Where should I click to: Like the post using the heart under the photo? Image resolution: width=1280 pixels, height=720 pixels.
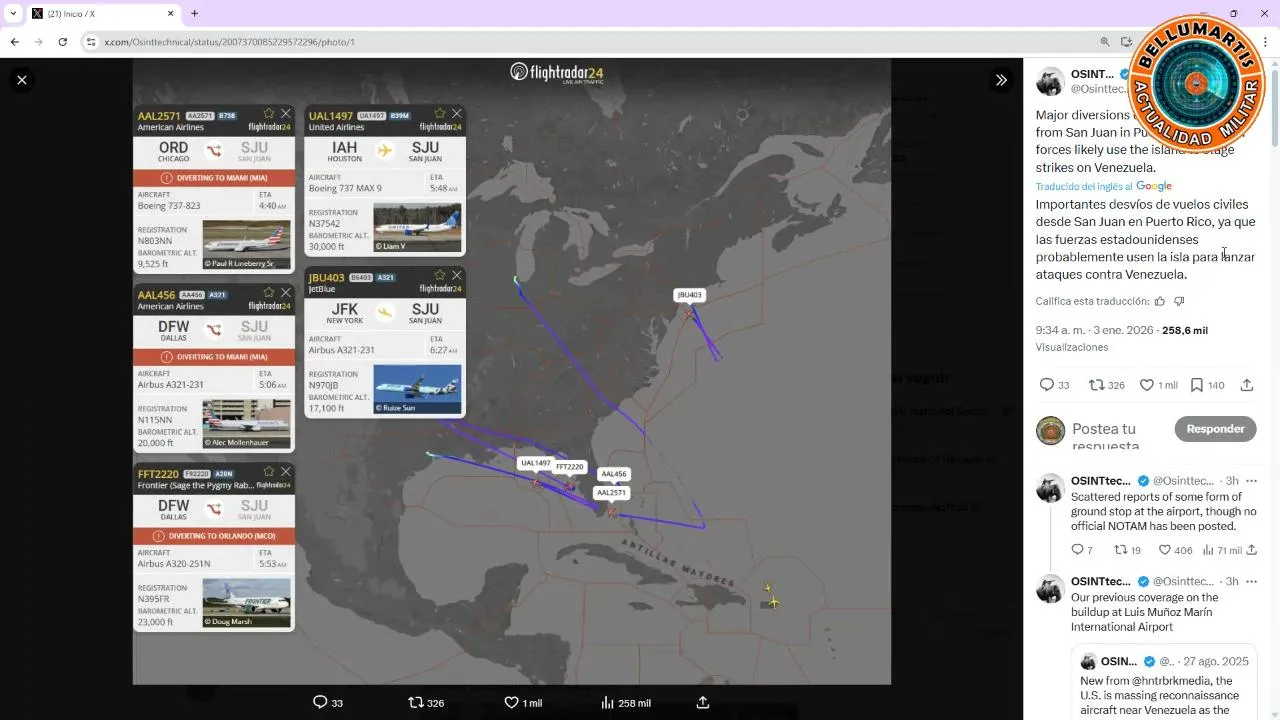coord(523,702)
